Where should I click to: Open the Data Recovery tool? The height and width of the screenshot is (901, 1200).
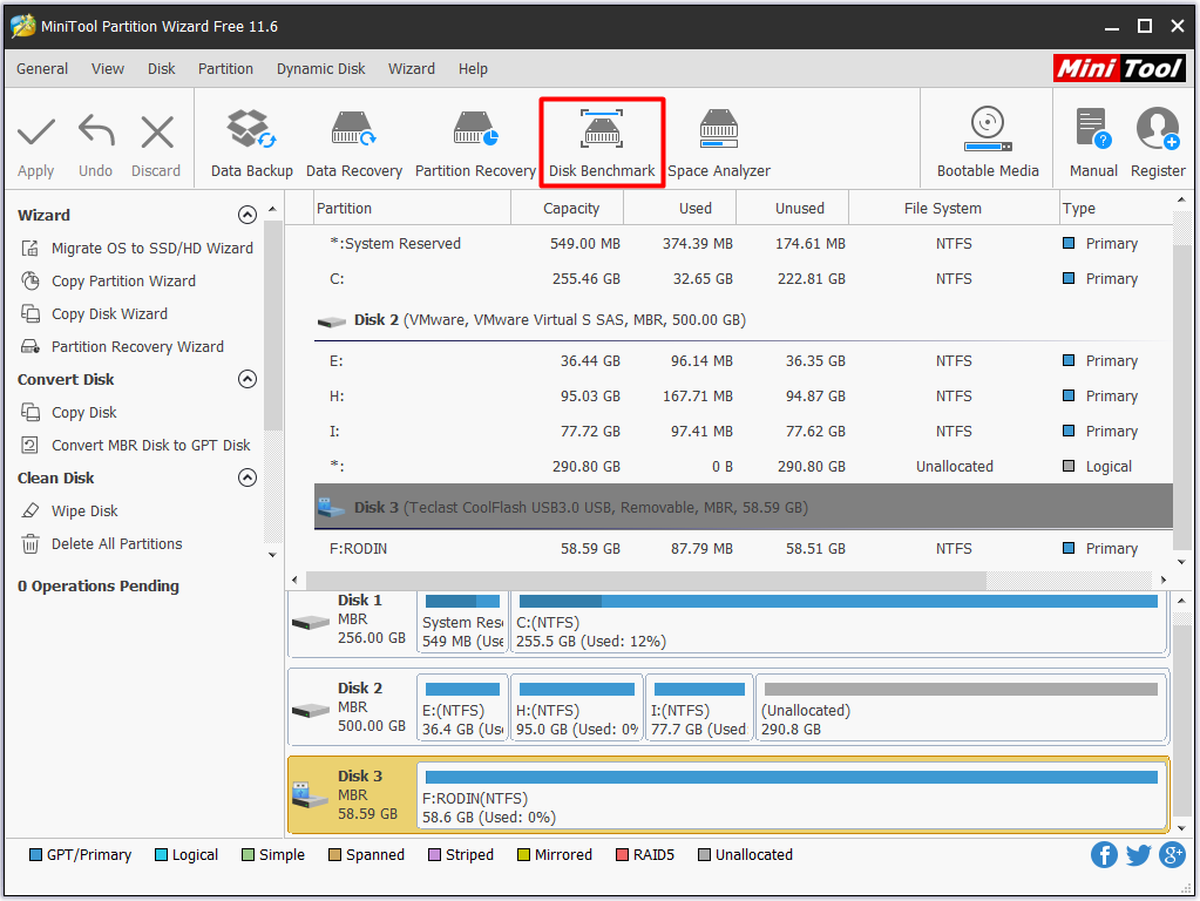[354, 142]
